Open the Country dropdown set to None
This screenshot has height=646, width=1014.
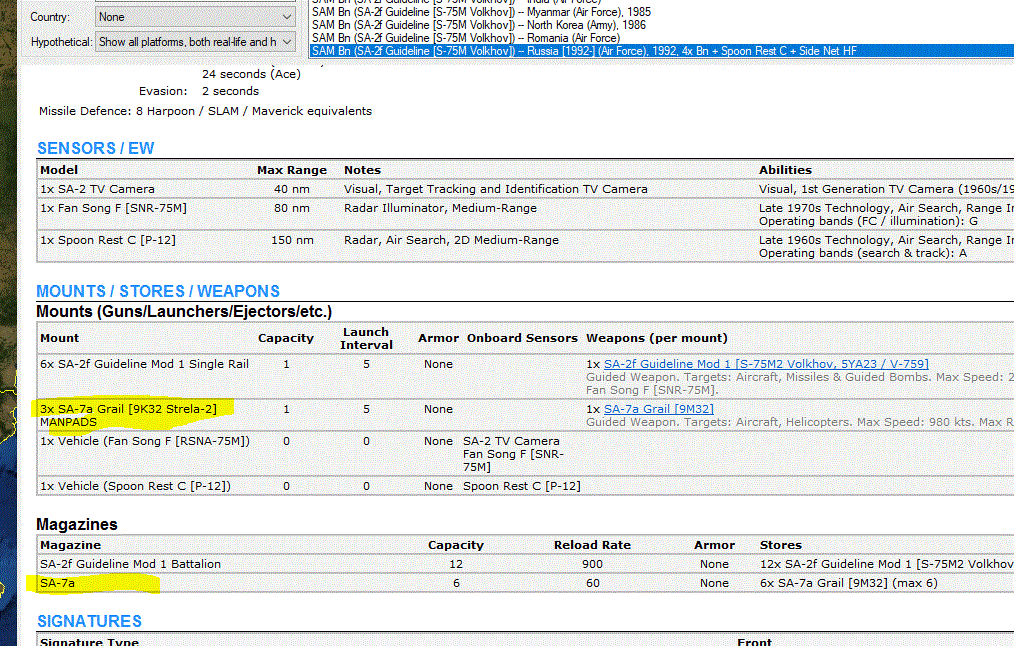pyautogui.click(x=195, y=17)
